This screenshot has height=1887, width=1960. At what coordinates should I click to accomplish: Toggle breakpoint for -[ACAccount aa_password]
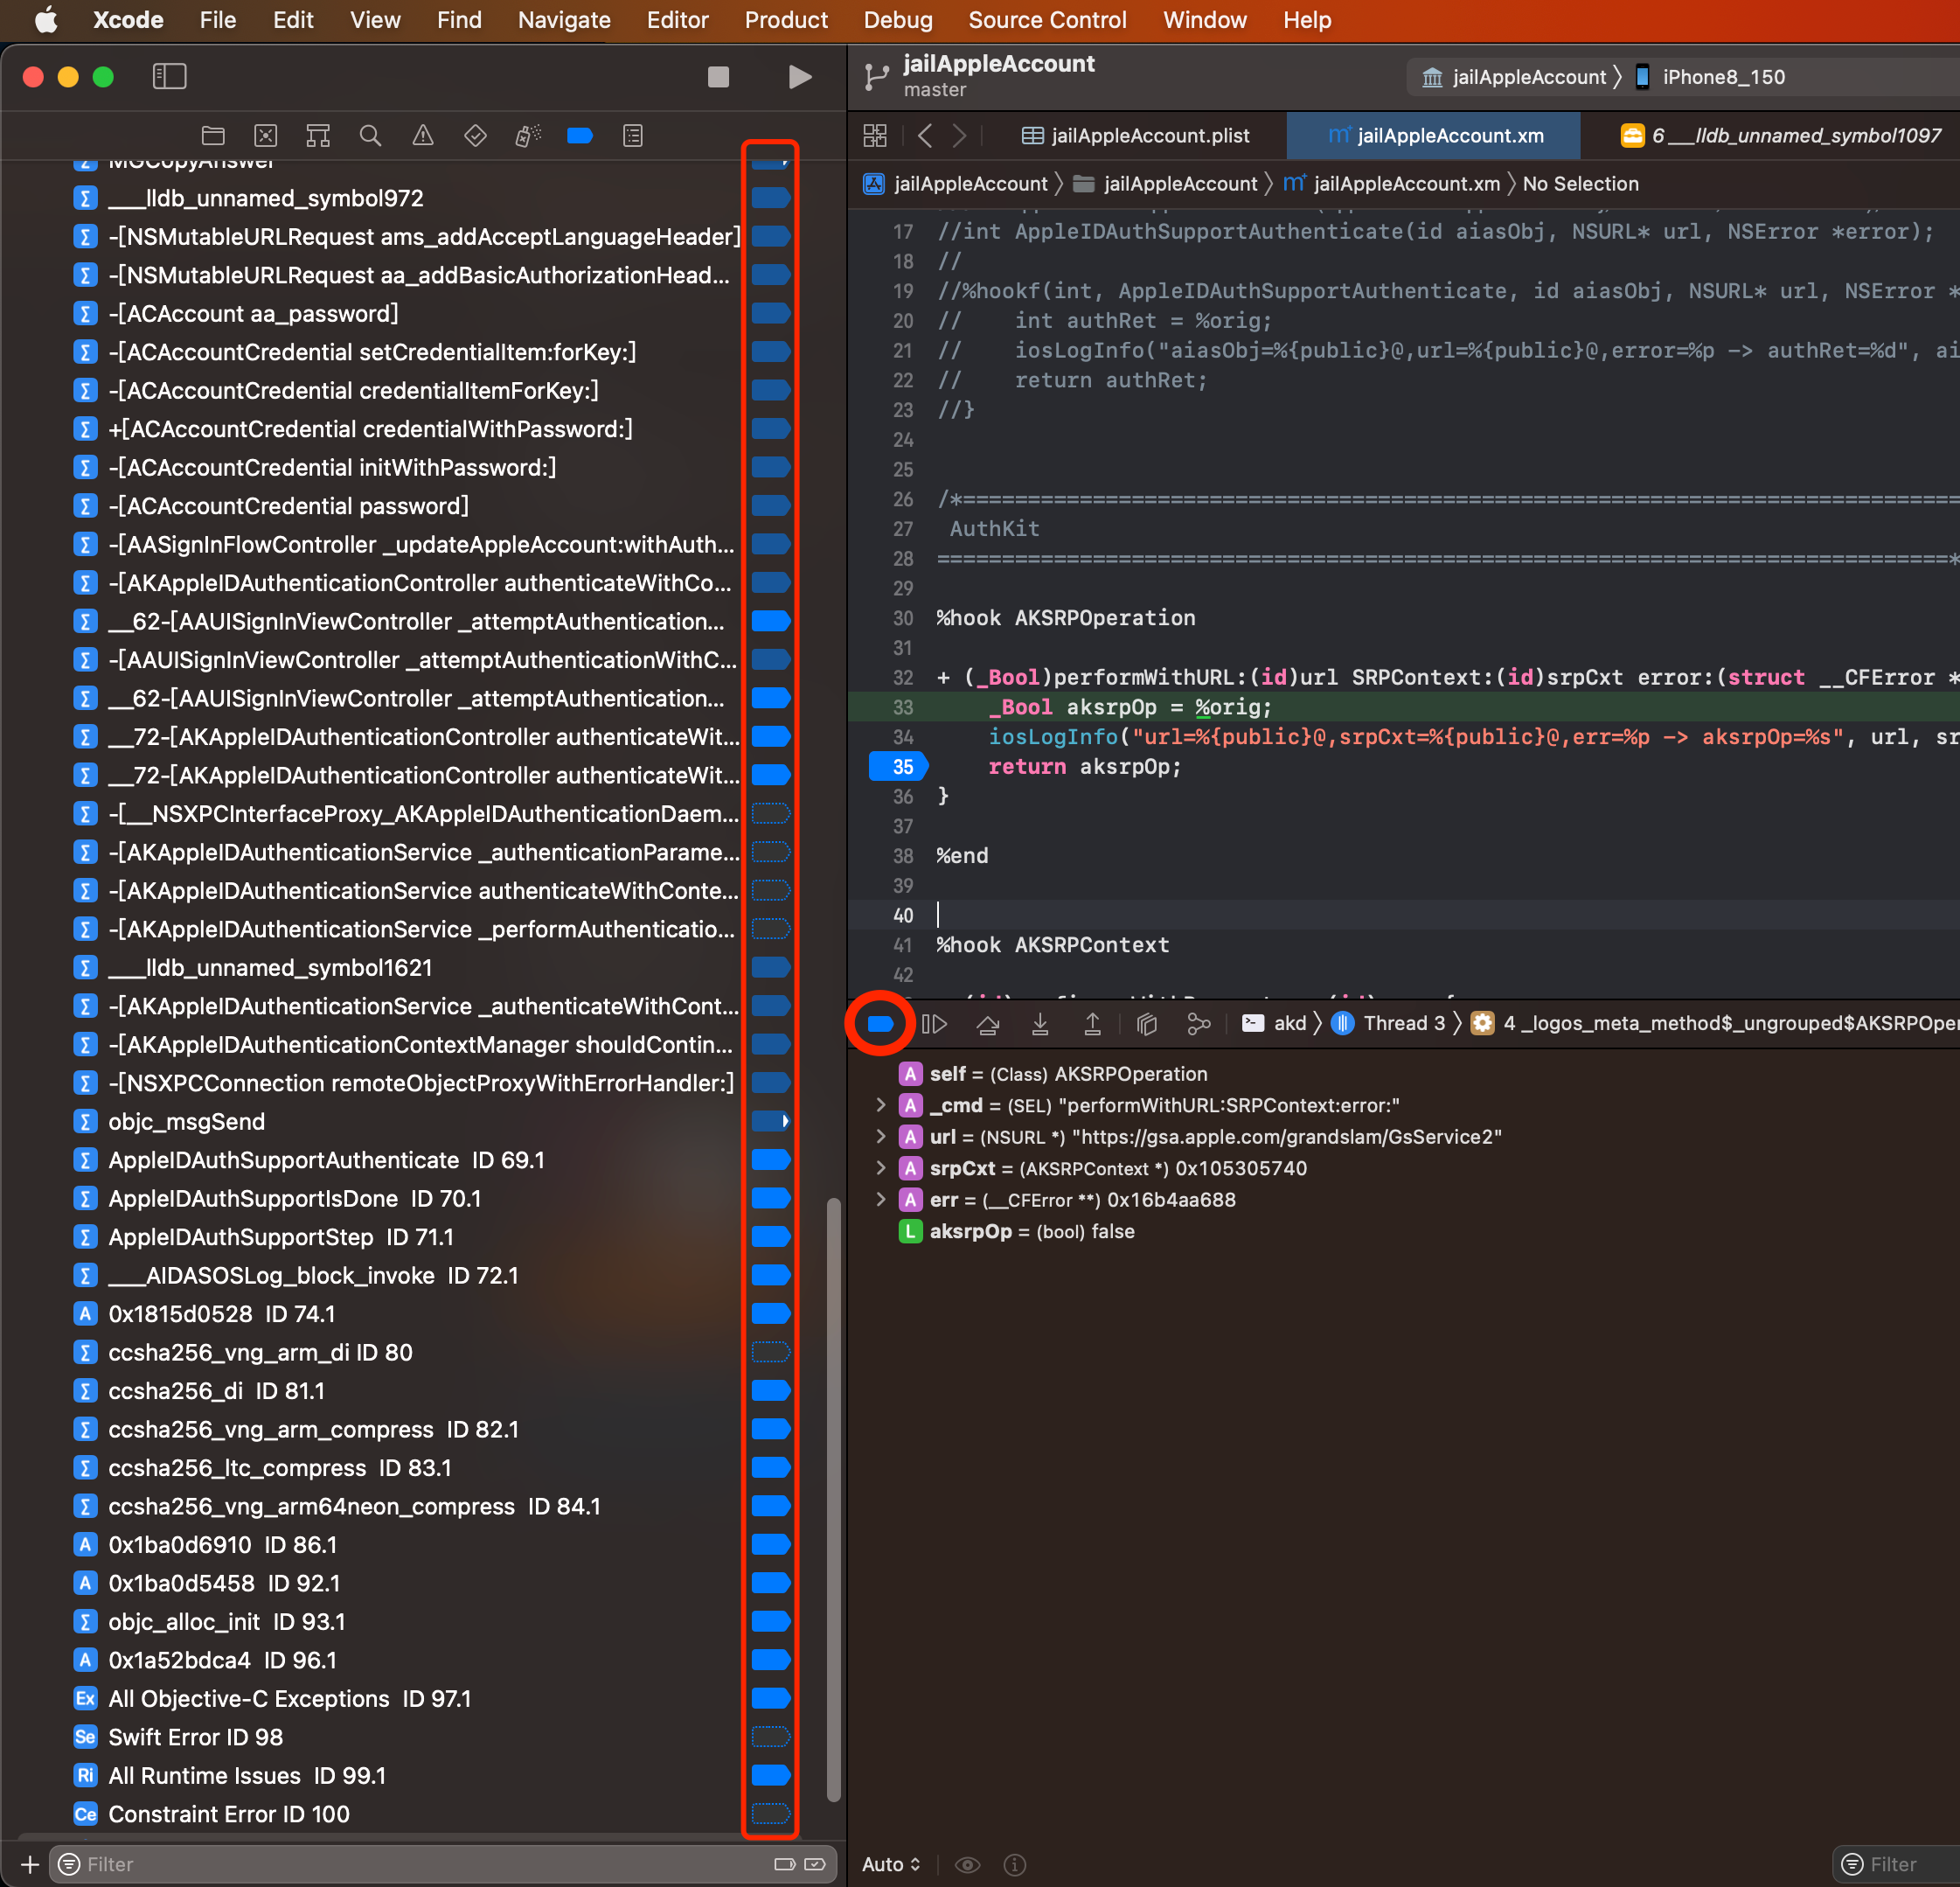(x=771, y=313)
